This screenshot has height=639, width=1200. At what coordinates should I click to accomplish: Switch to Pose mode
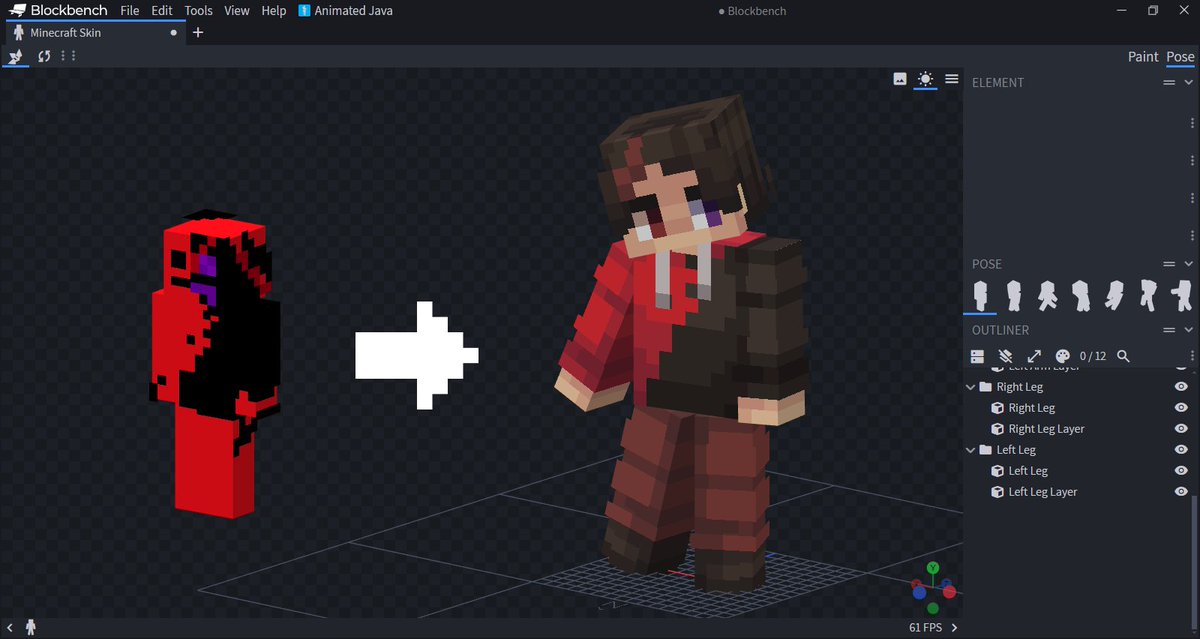pyautogui.click(x=1181, y=57)
